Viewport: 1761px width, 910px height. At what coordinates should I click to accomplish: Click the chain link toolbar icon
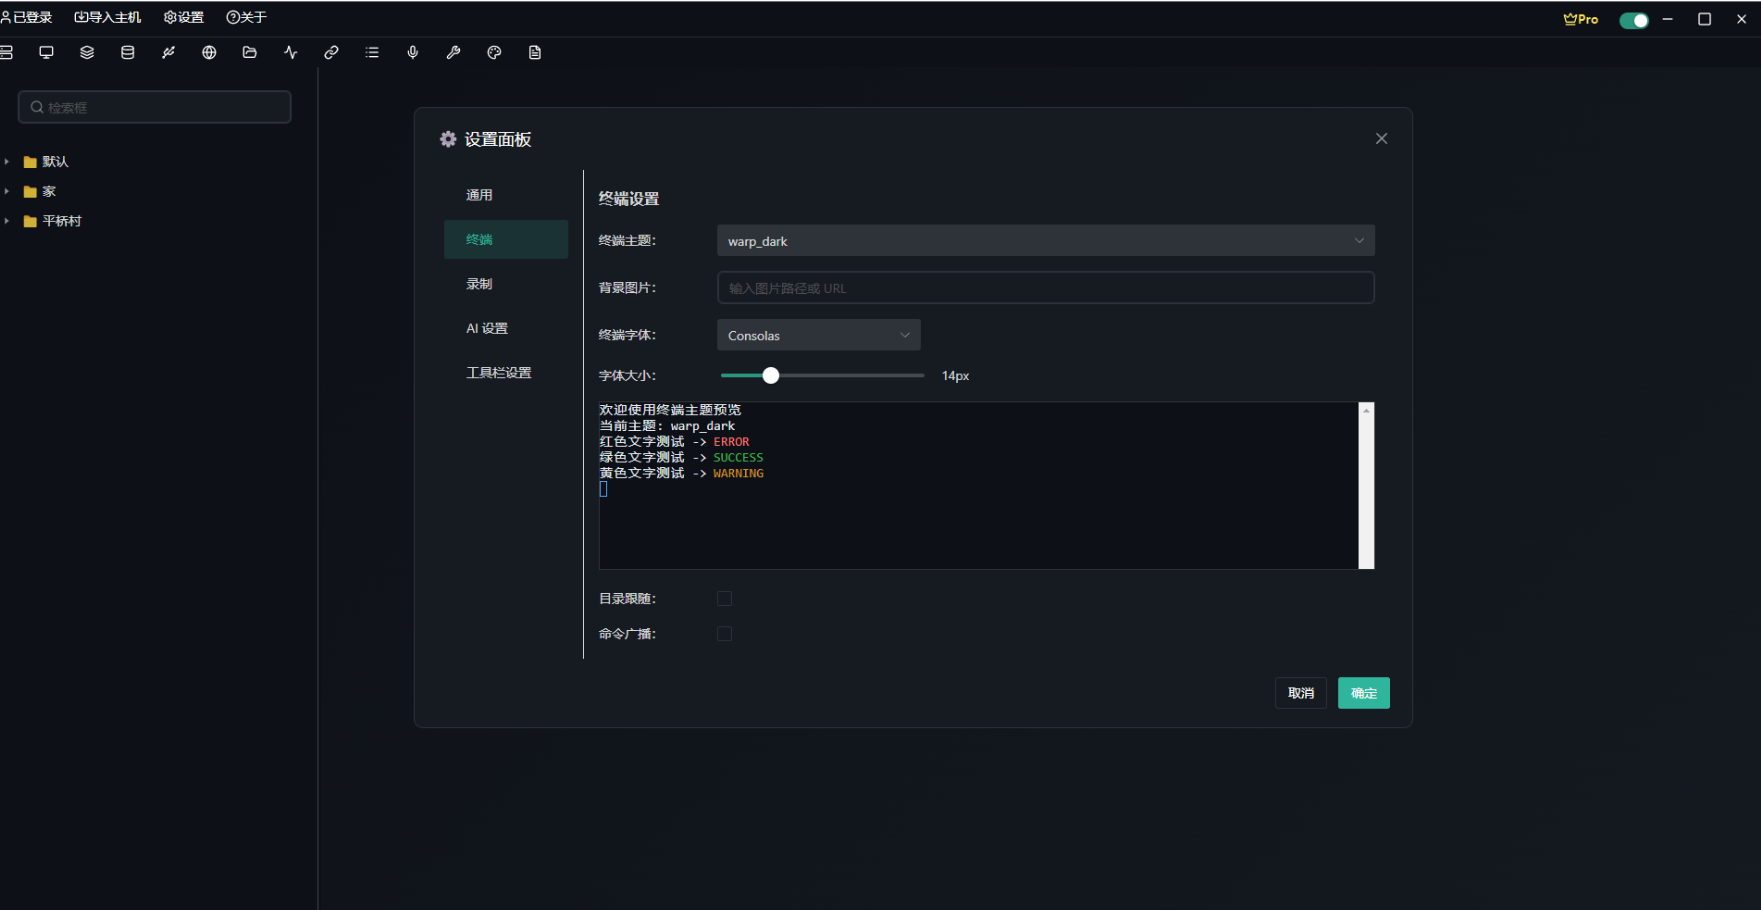331,53
